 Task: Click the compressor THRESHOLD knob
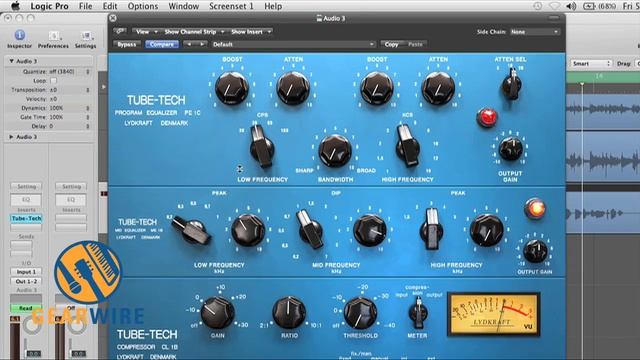[x=360, y=313]
